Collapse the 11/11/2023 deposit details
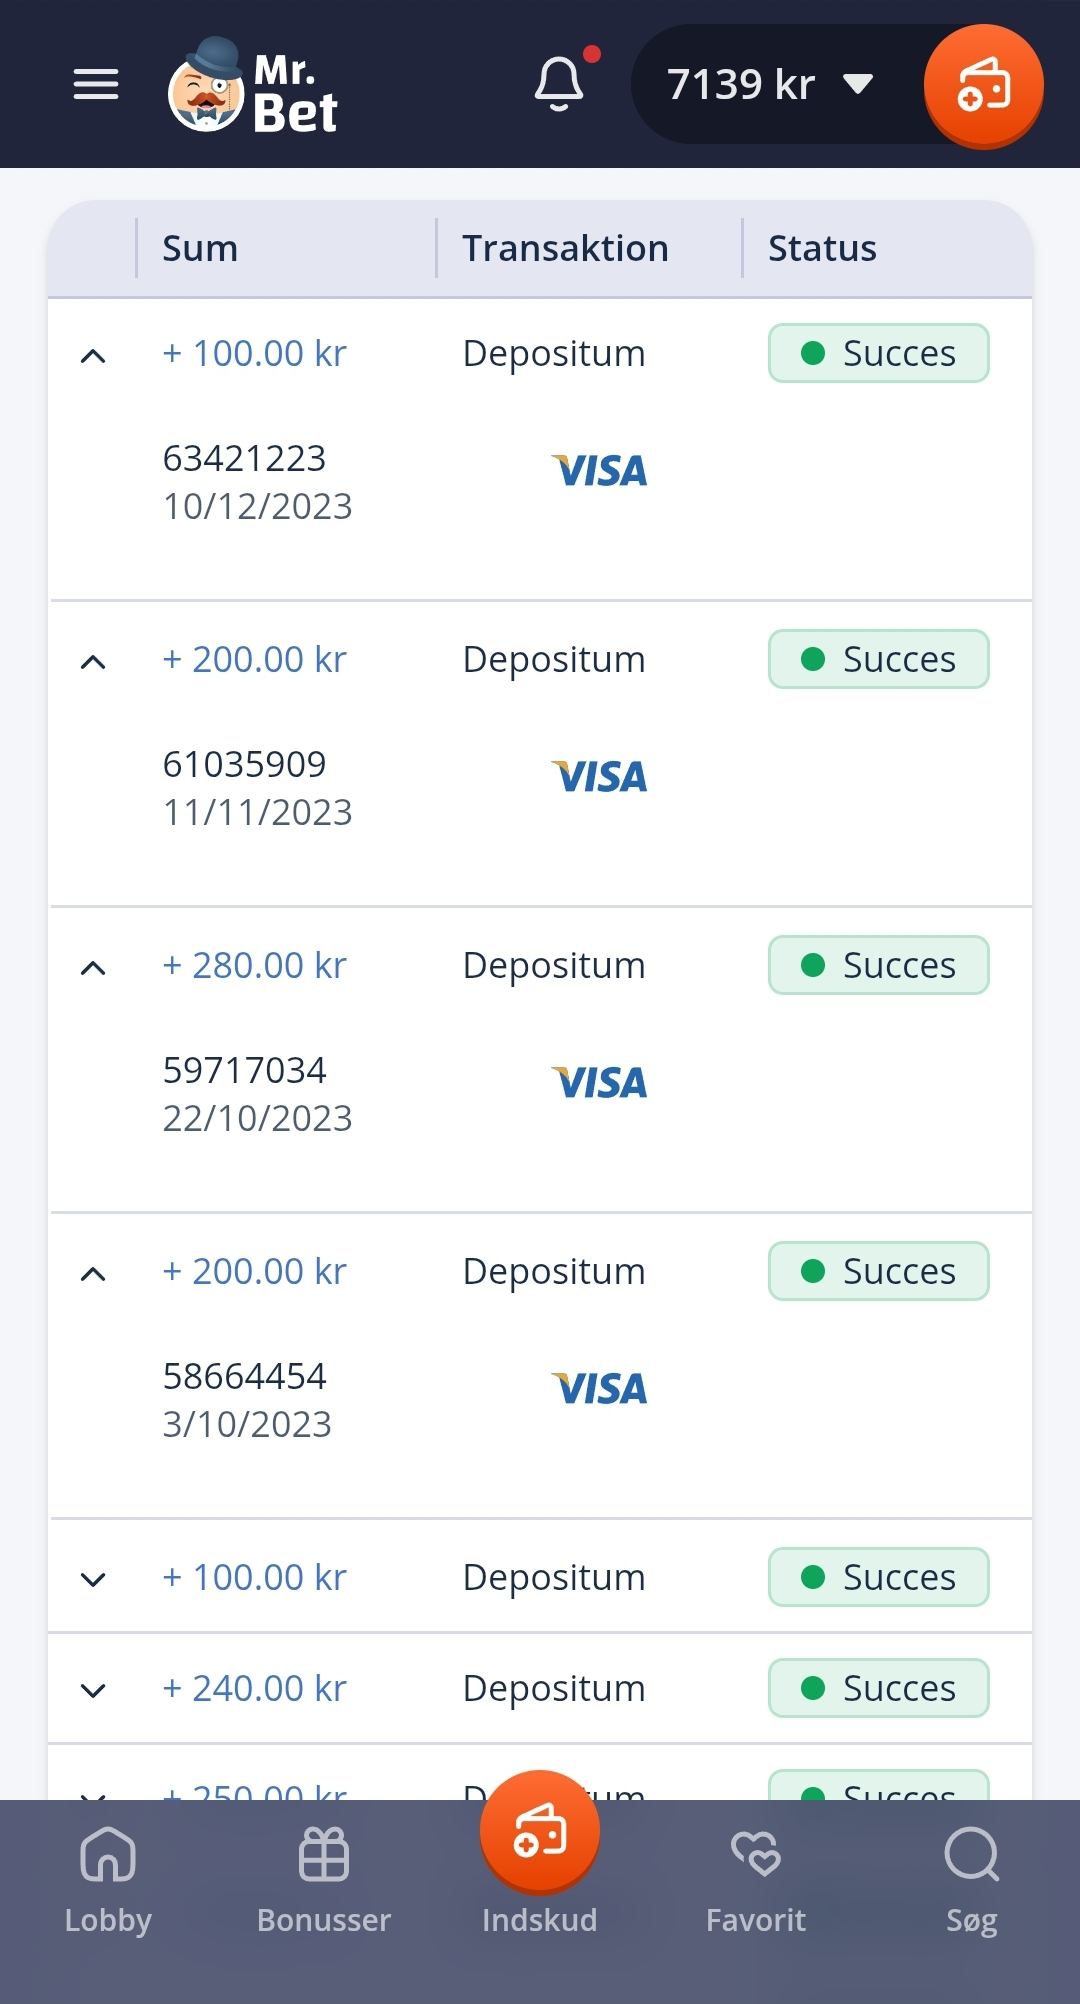 (x=93, y=661)
